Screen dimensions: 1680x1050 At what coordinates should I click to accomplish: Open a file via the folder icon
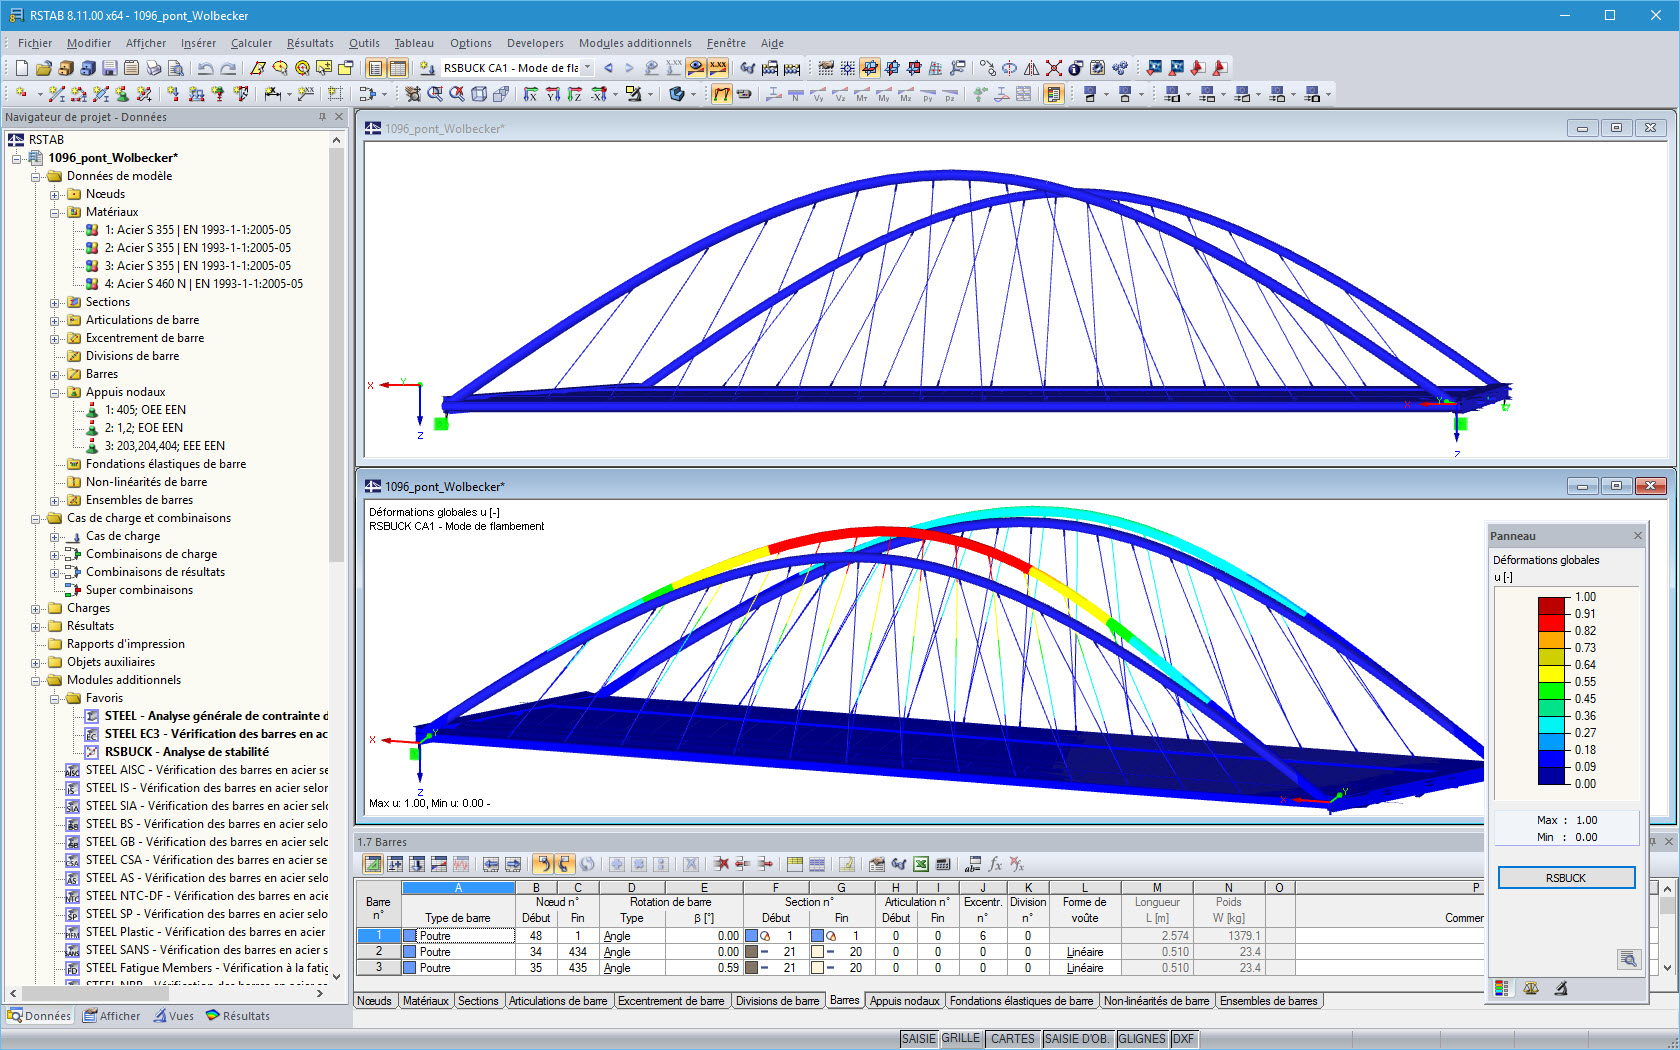pos(43,68)
